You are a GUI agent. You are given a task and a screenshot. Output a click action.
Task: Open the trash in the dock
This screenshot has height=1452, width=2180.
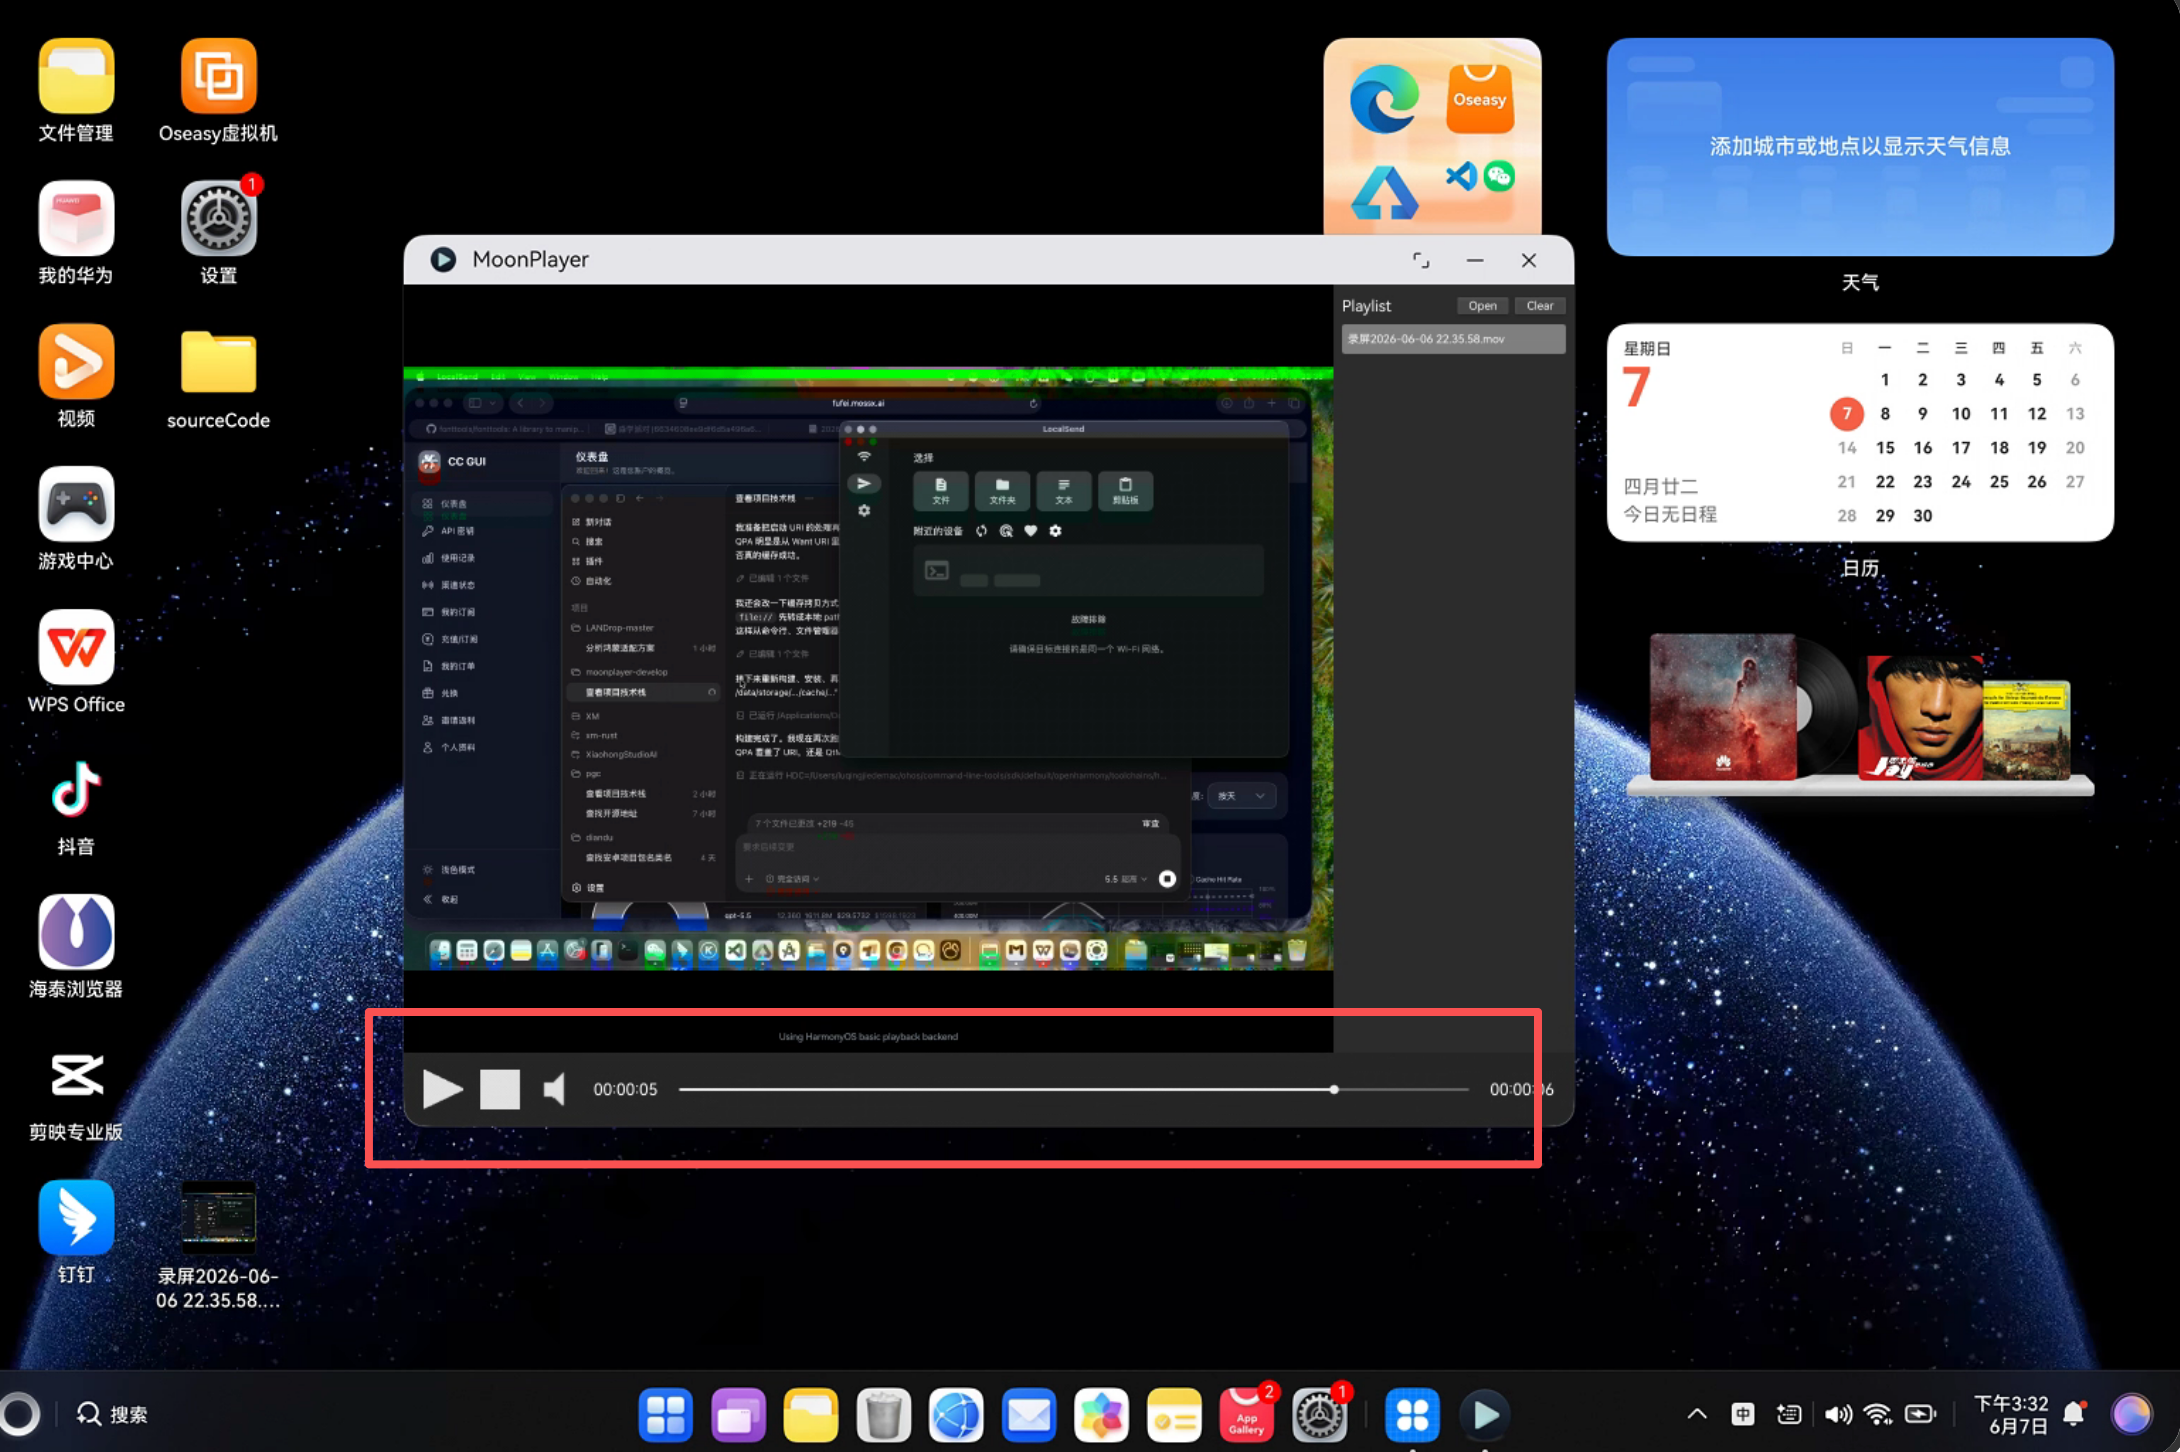pos(884,1415)
